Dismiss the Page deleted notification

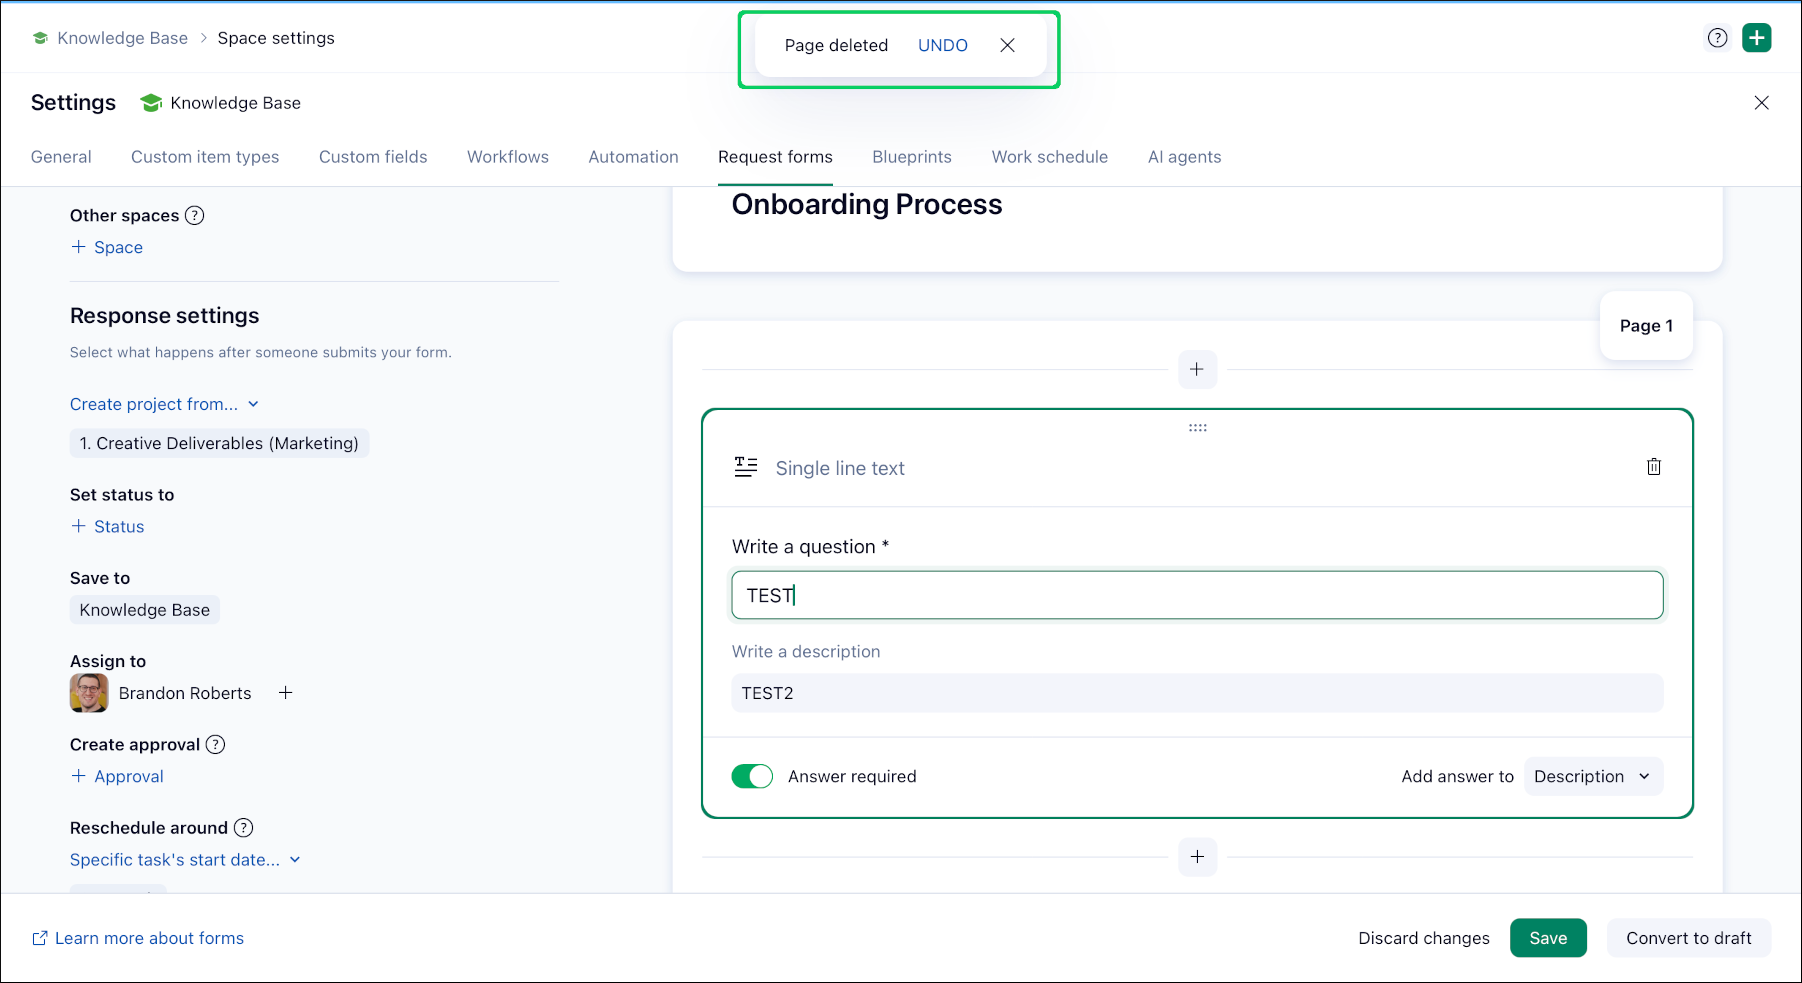[1007, 45]
